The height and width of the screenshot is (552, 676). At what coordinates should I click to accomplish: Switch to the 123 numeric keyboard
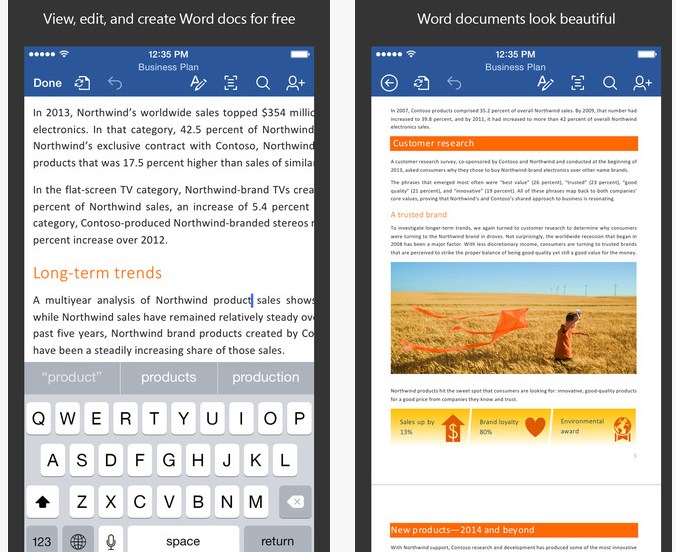(x=42, y=541)
